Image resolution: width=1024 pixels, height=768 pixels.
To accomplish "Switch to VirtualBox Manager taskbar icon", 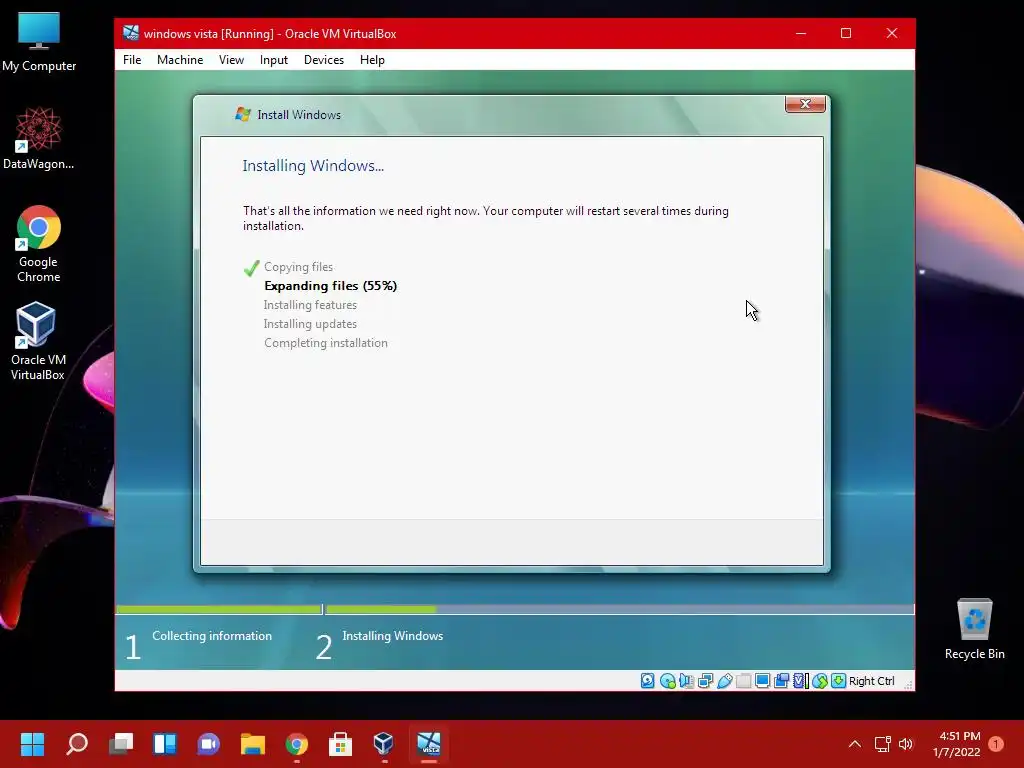I will tap(384, 744).
